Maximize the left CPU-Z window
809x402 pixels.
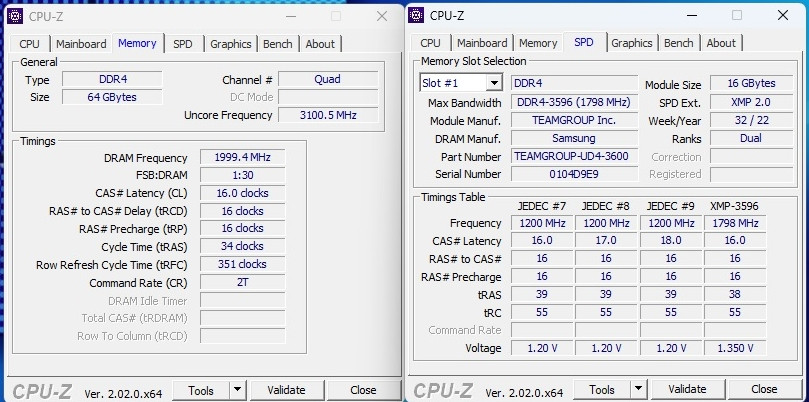coord(336,16)
